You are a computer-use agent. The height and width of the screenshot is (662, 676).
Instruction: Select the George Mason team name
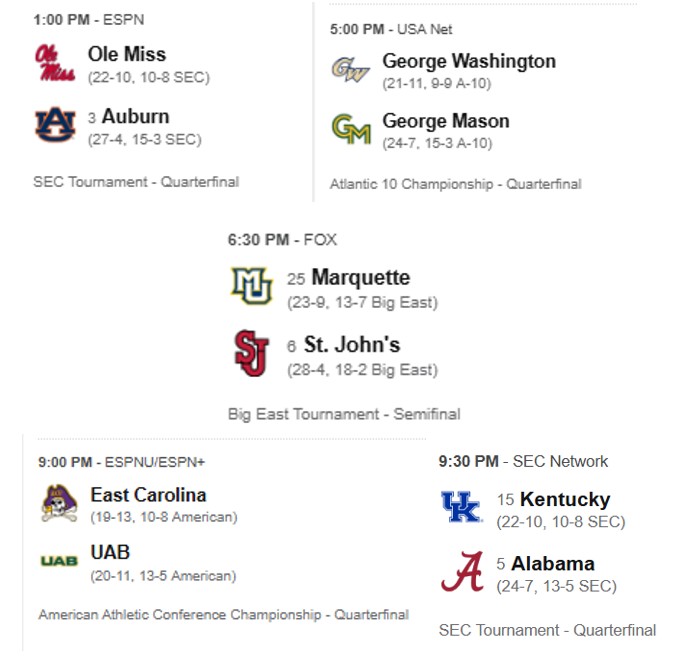446,121
